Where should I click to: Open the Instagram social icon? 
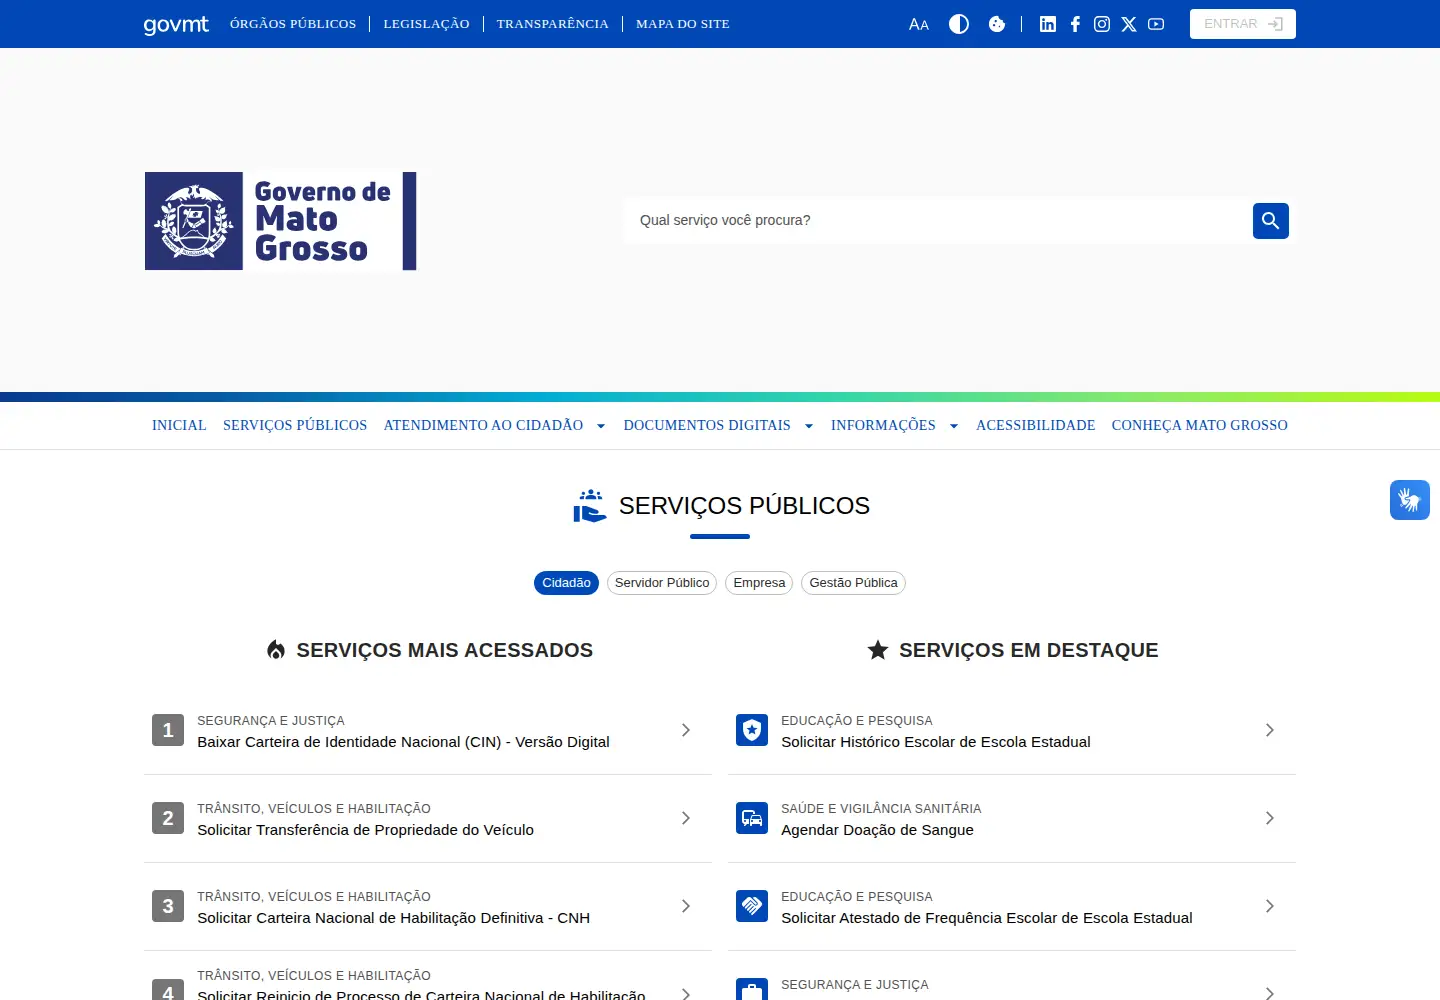1102,24
